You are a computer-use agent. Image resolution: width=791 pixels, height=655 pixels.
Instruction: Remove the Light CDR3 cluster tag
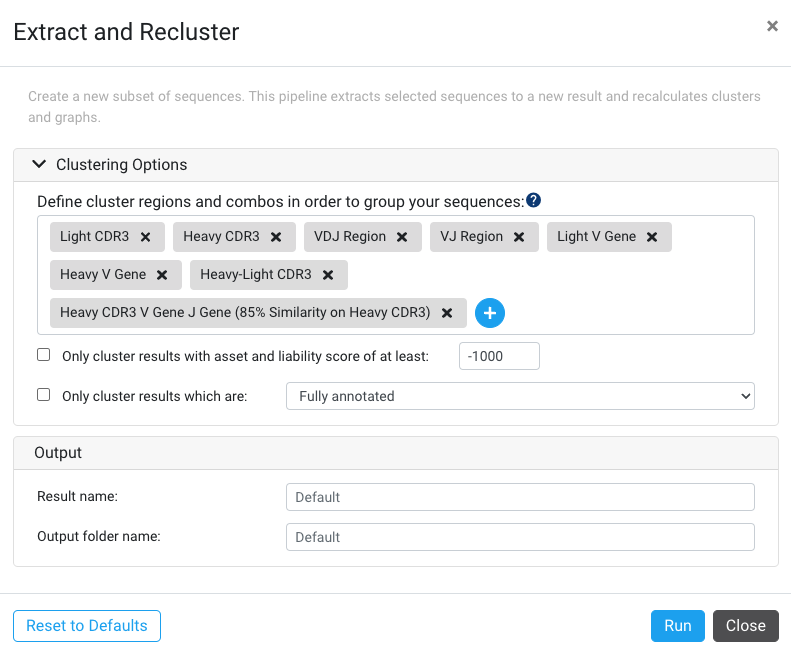[x=145, y=237]
